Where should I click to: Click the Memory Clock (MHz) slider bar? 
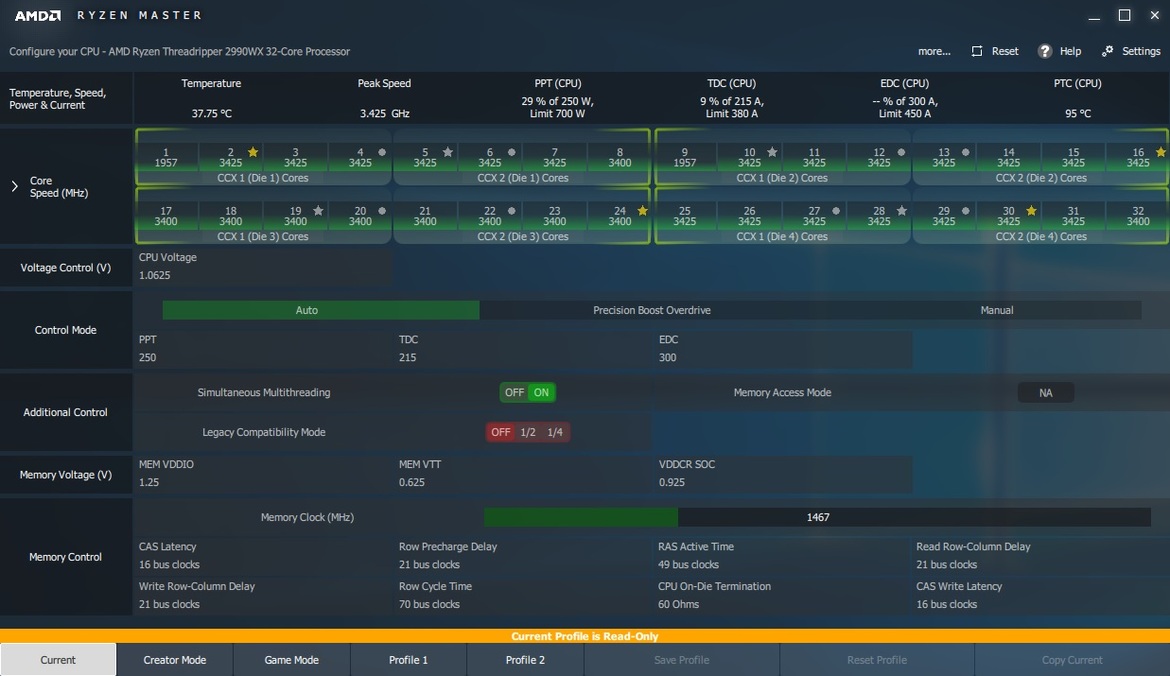tap(817, 517)
